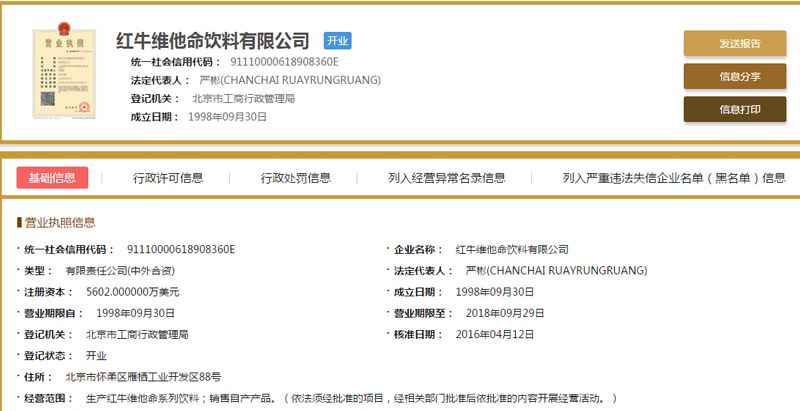Click the 营业执照信息 section heading

coord(59,222)
